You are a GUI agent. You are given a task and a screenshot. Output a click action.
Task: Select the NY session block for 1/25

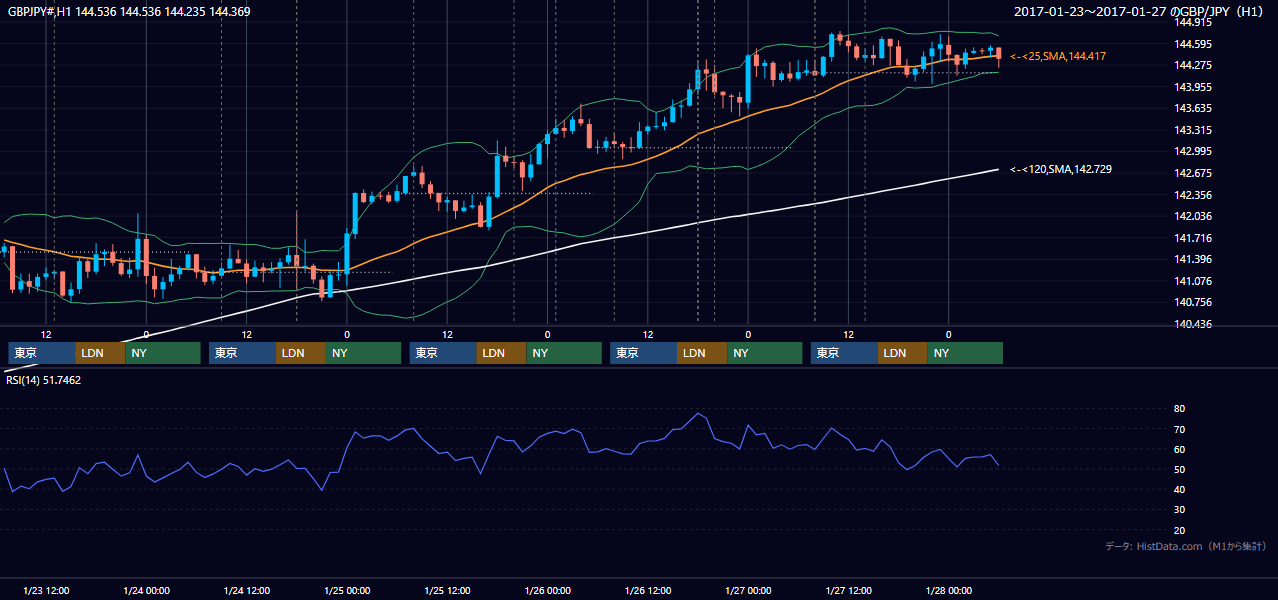pyautogui.click(x=564, y=353)
